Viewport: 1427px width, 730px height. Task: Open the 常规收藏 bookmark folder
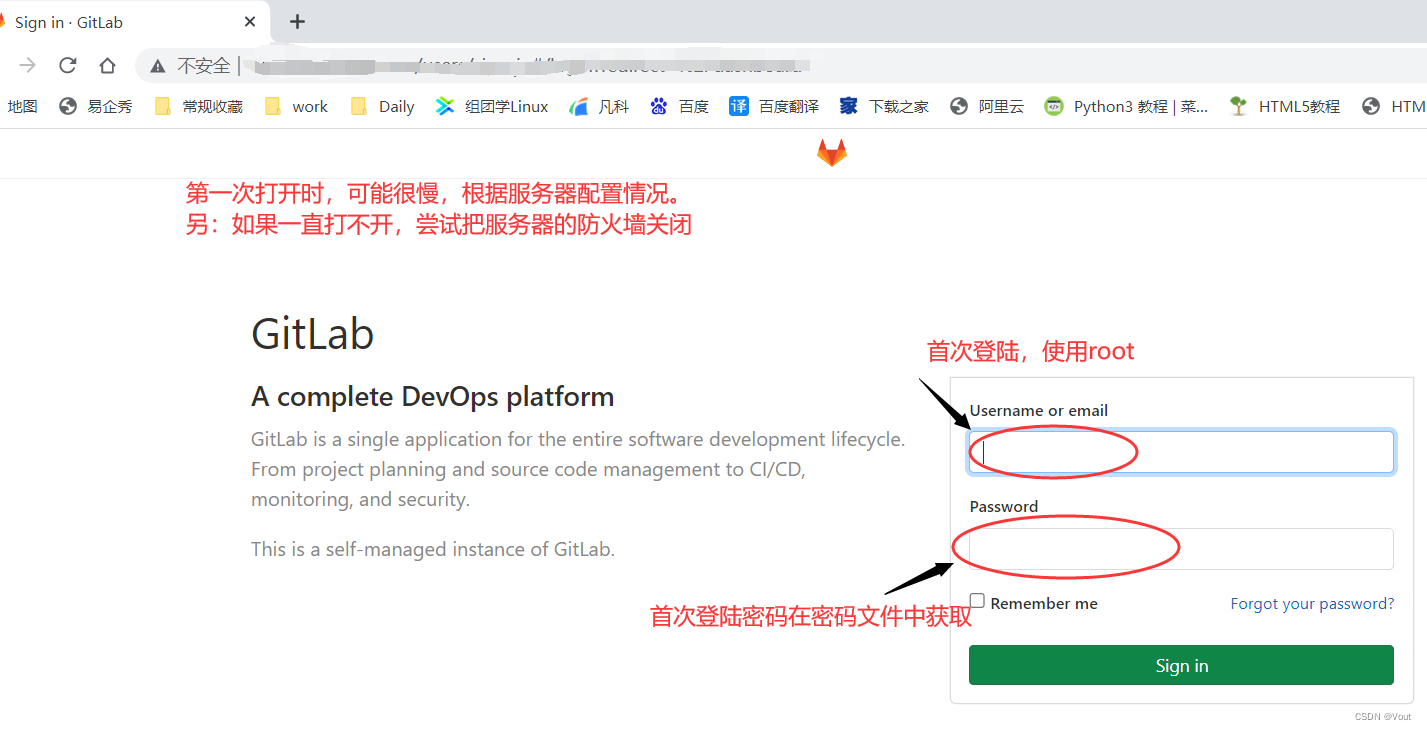[199, 106]
